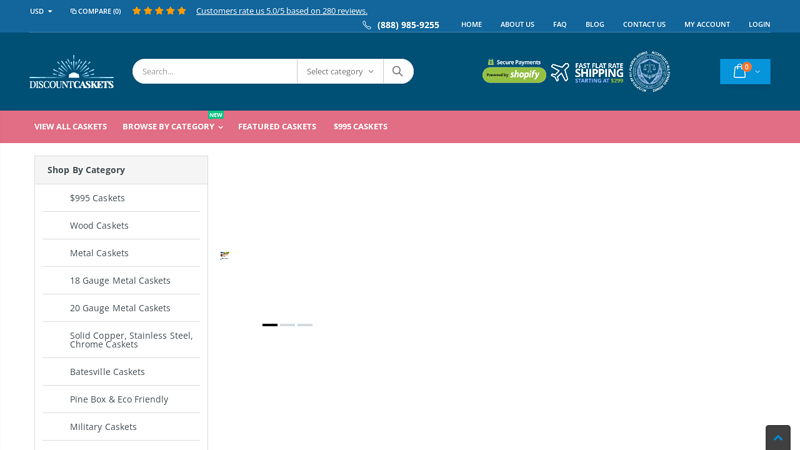Click the search input field
800x450 pixels.
pyautogui.click(x=215, y=71)
